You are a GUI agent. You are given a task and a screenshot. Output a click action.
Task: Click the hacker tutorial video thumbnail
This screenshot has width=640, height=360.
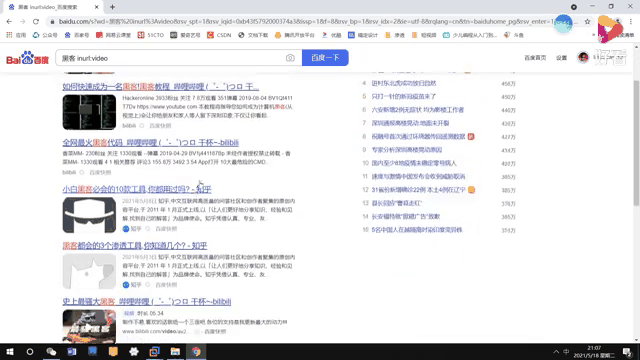(89, 112)
